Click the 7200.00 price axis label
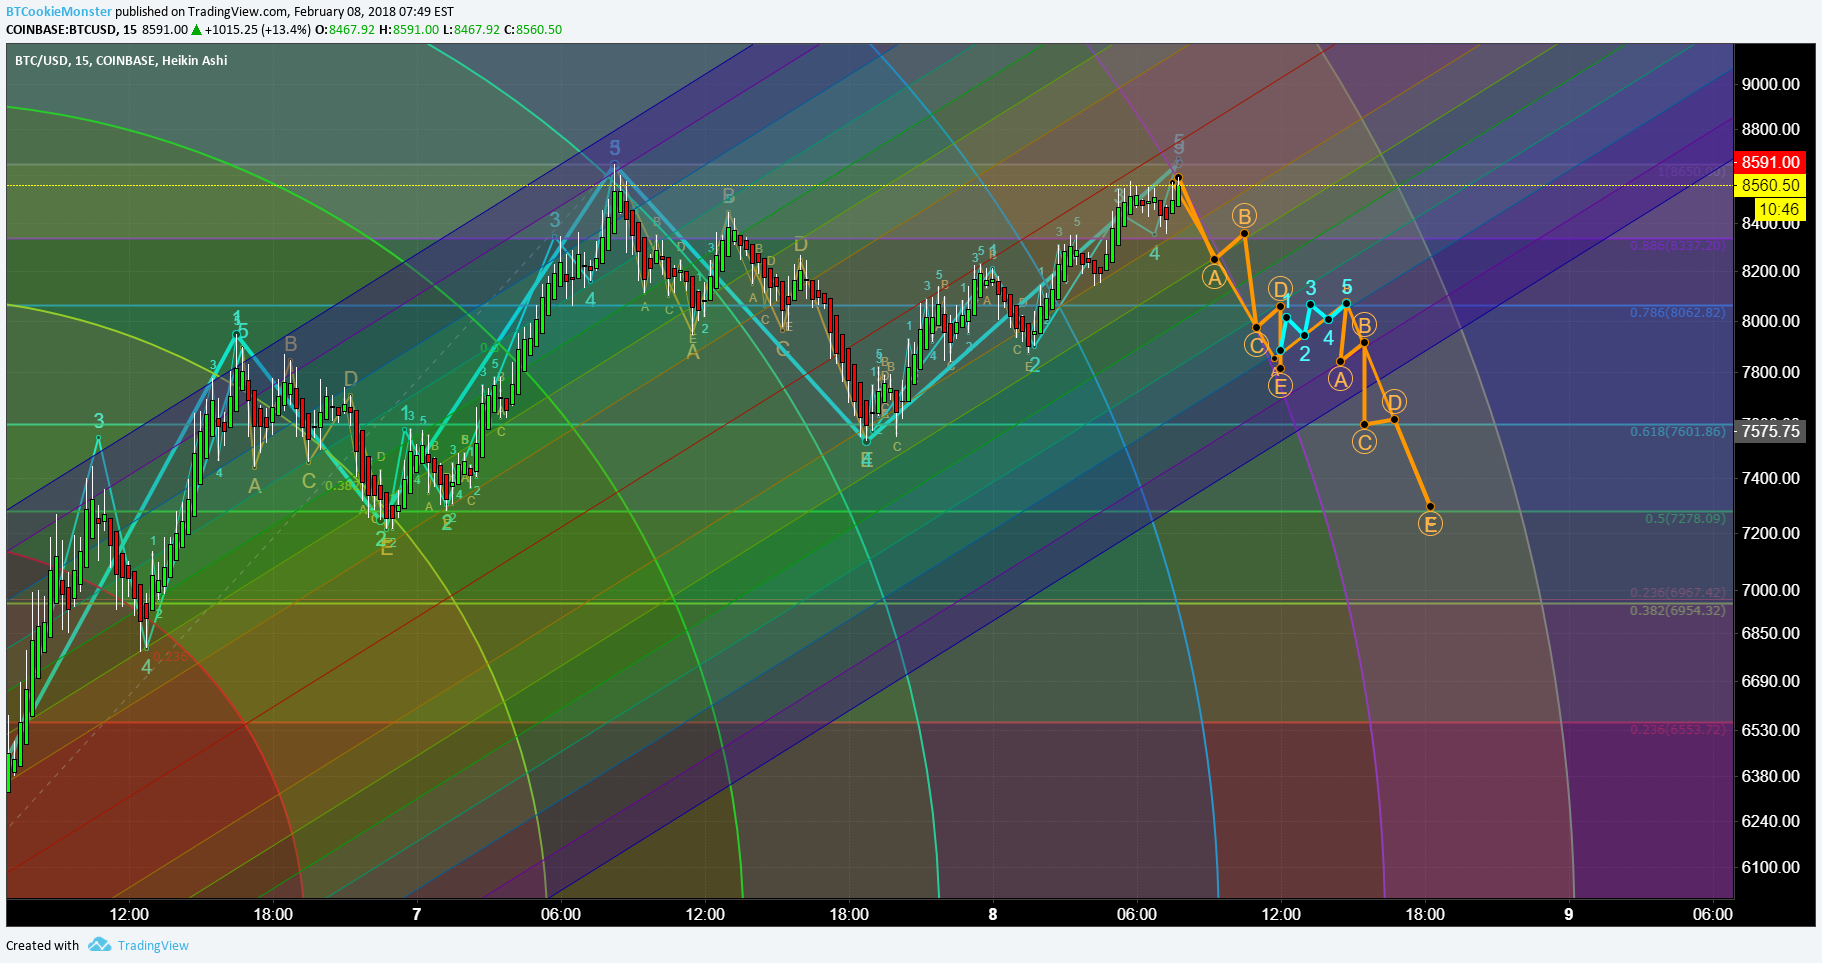This screenshot has width=1822, height=963. (x=1770, y=533)
